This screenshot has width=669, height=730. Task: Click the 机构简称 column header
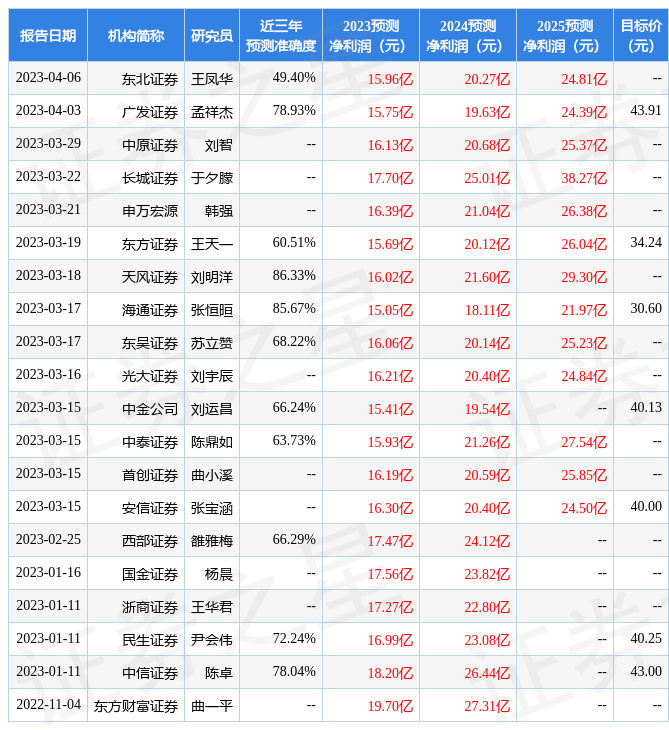pyautogui.click(x=136, y=35)
